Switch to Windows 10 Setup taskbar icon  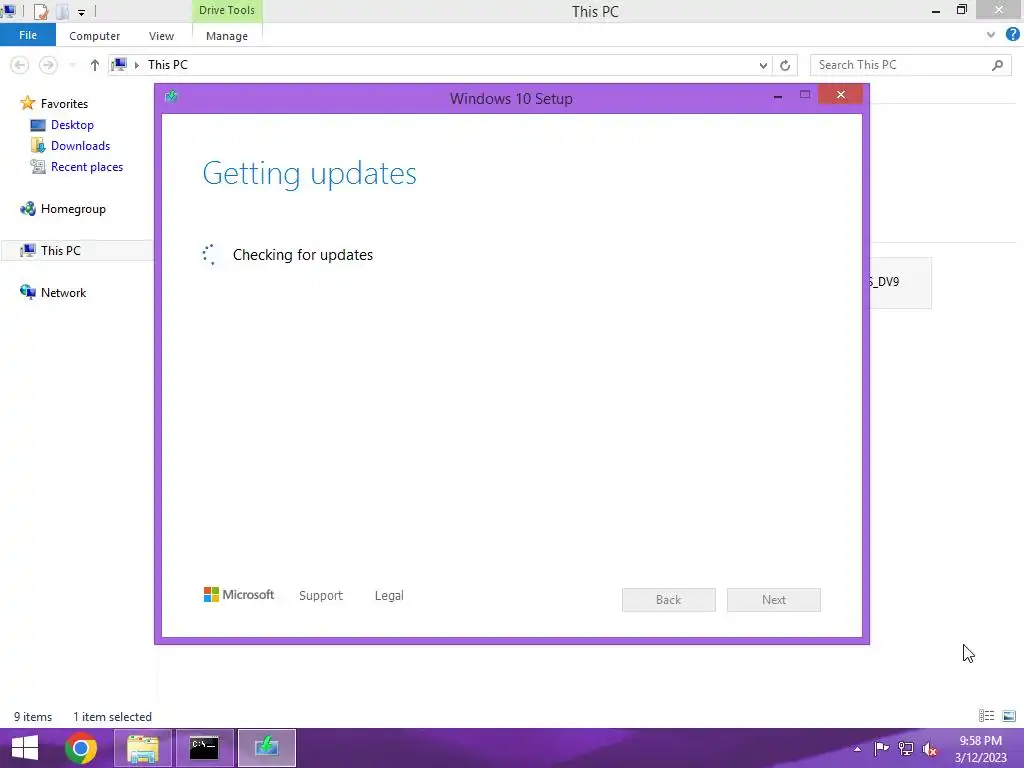coord(266,748)
